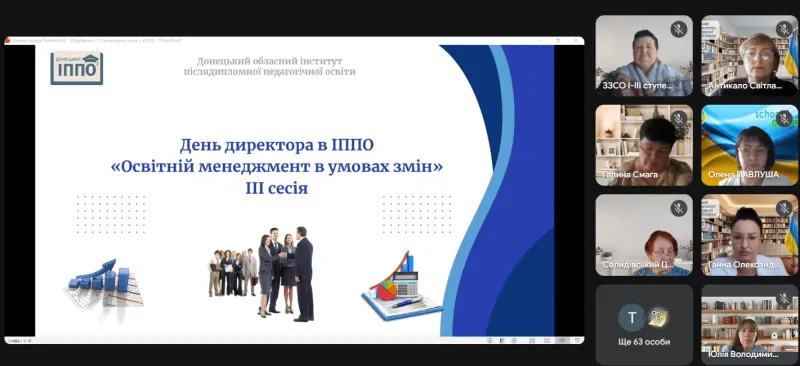This screenshot has height=366, width=800.
Task: Go to next slide in PowerPoint status bar
Action: (514, 340)
